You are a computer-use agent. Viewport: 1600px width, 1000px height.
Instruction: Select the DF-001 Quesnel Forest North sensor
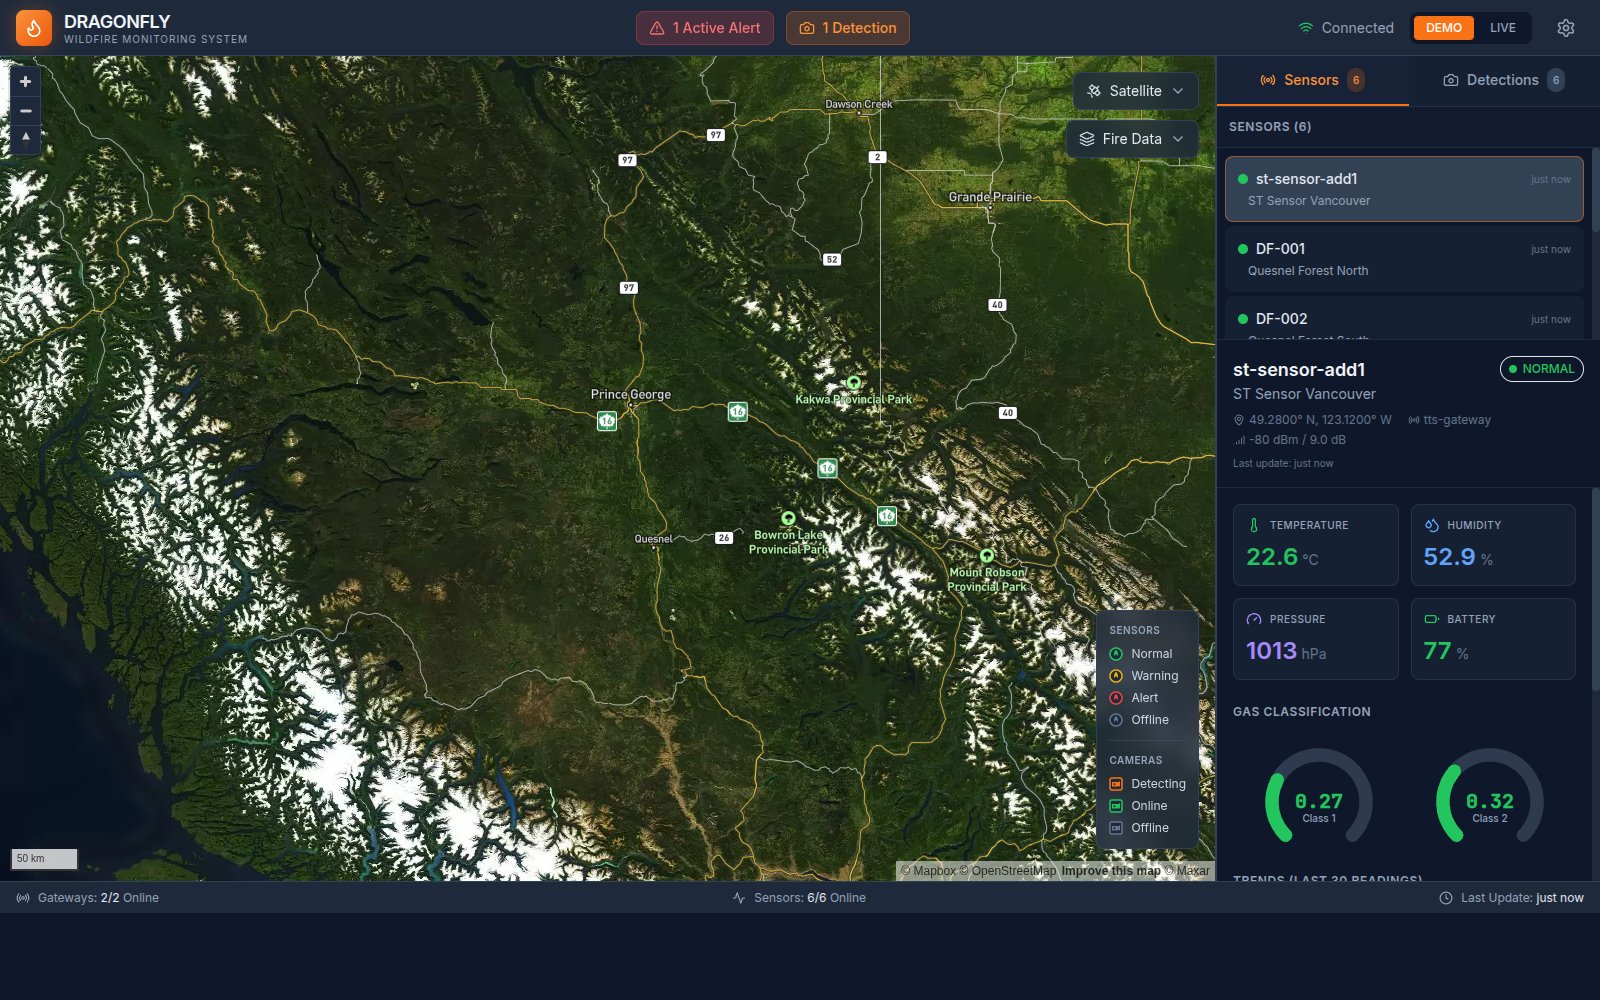pos(1404,259)
